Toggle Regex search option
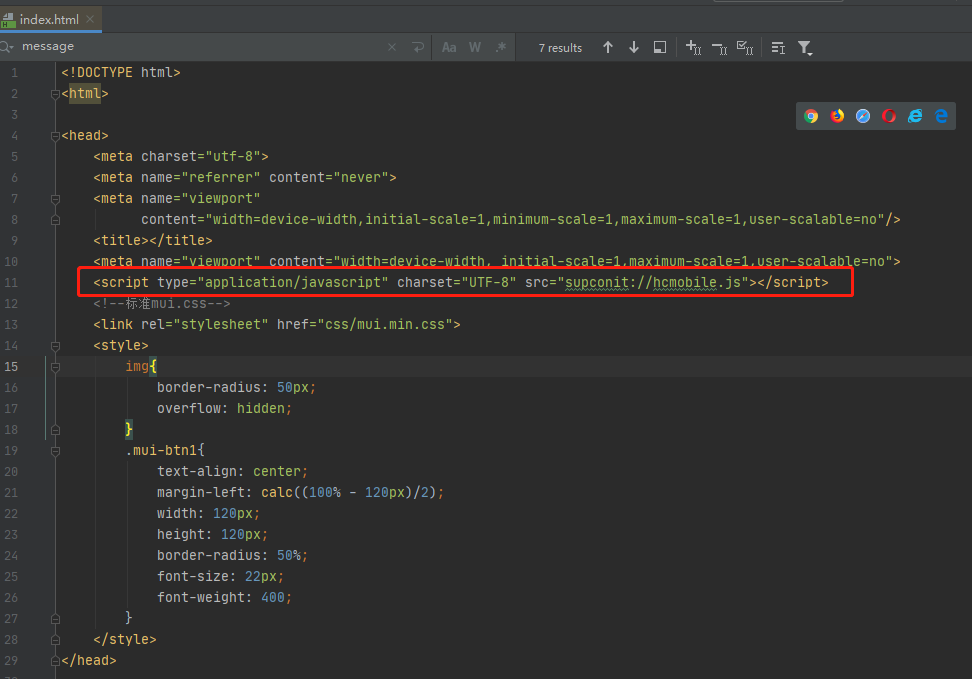The image size is (972, 679). [501, 47]
